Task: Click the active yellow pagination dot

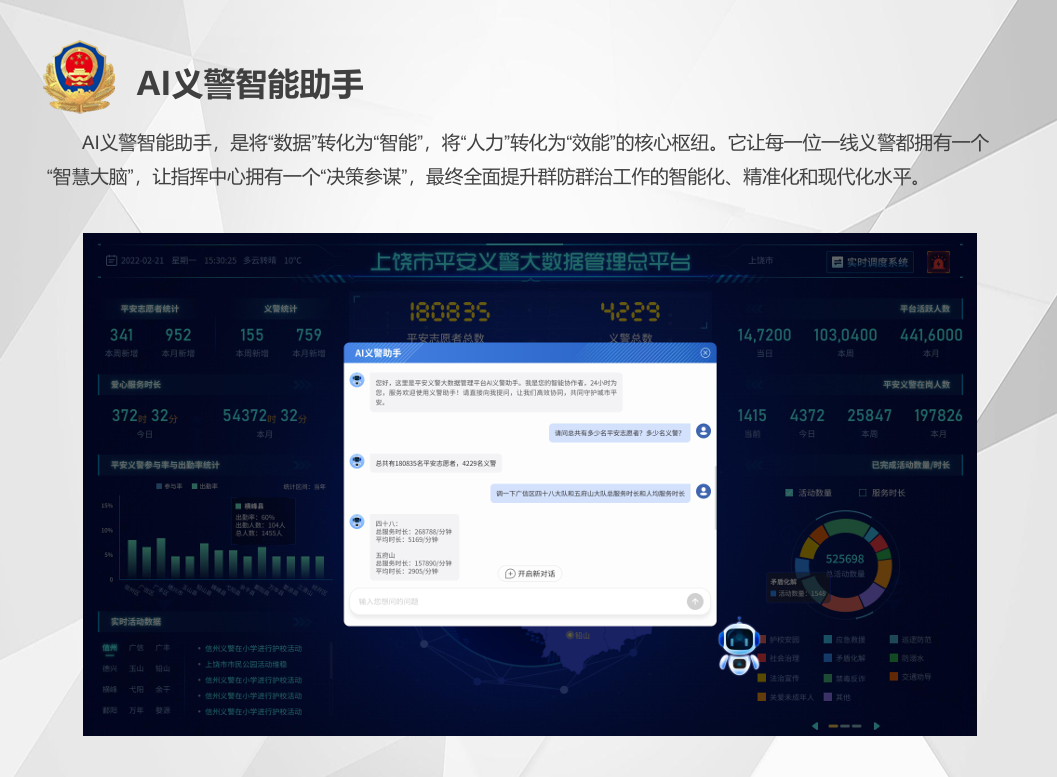Action: pyautogui.click(x=833, y=726)
